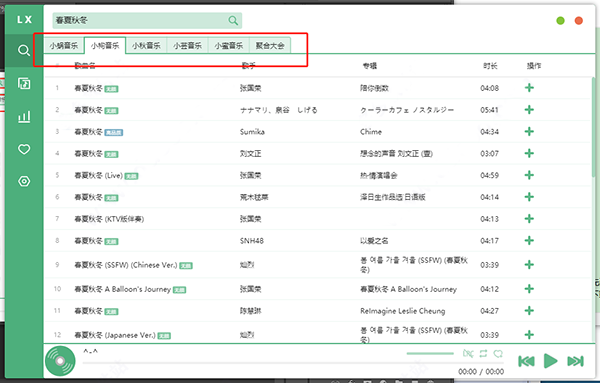Select the artist ナナマリ、泉谷 しげる
The height and width of the screenshot is (383, 600).
279,110
